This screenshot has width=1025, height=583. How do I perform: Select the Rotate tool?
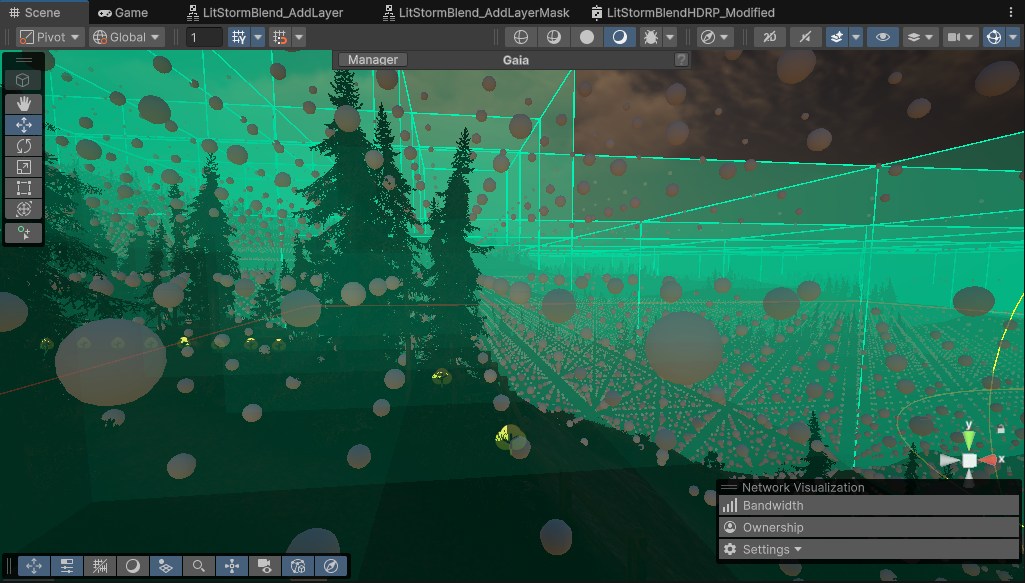tap(24, 146)
